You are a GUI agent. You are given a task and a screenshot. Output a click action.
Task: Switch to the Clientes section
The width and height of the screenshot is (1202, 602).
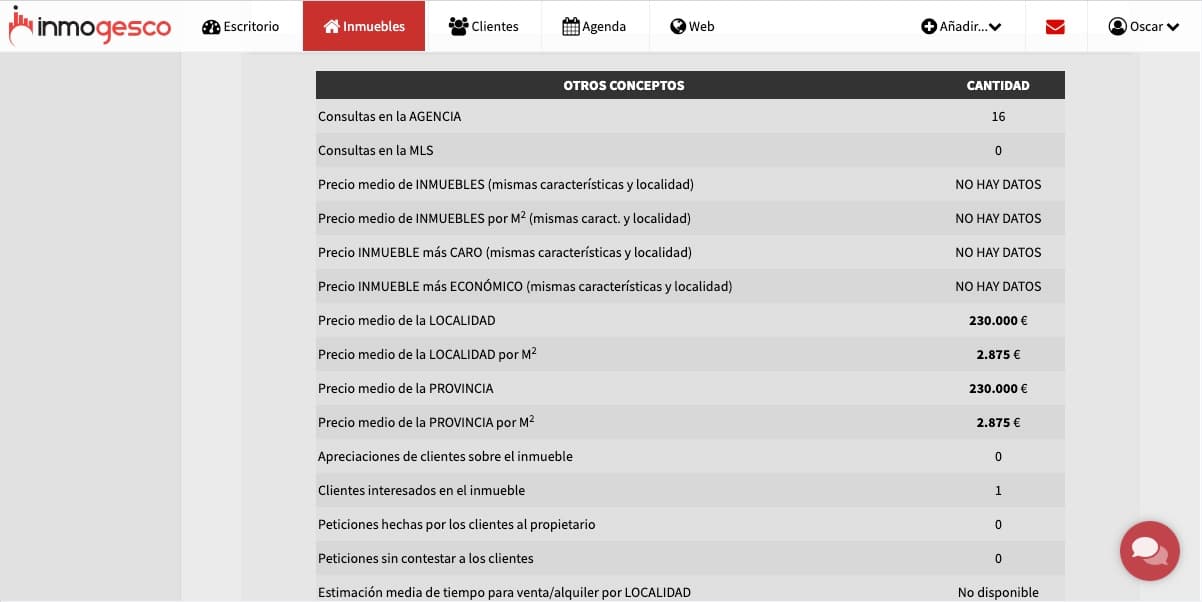click(x=485, y=26)
